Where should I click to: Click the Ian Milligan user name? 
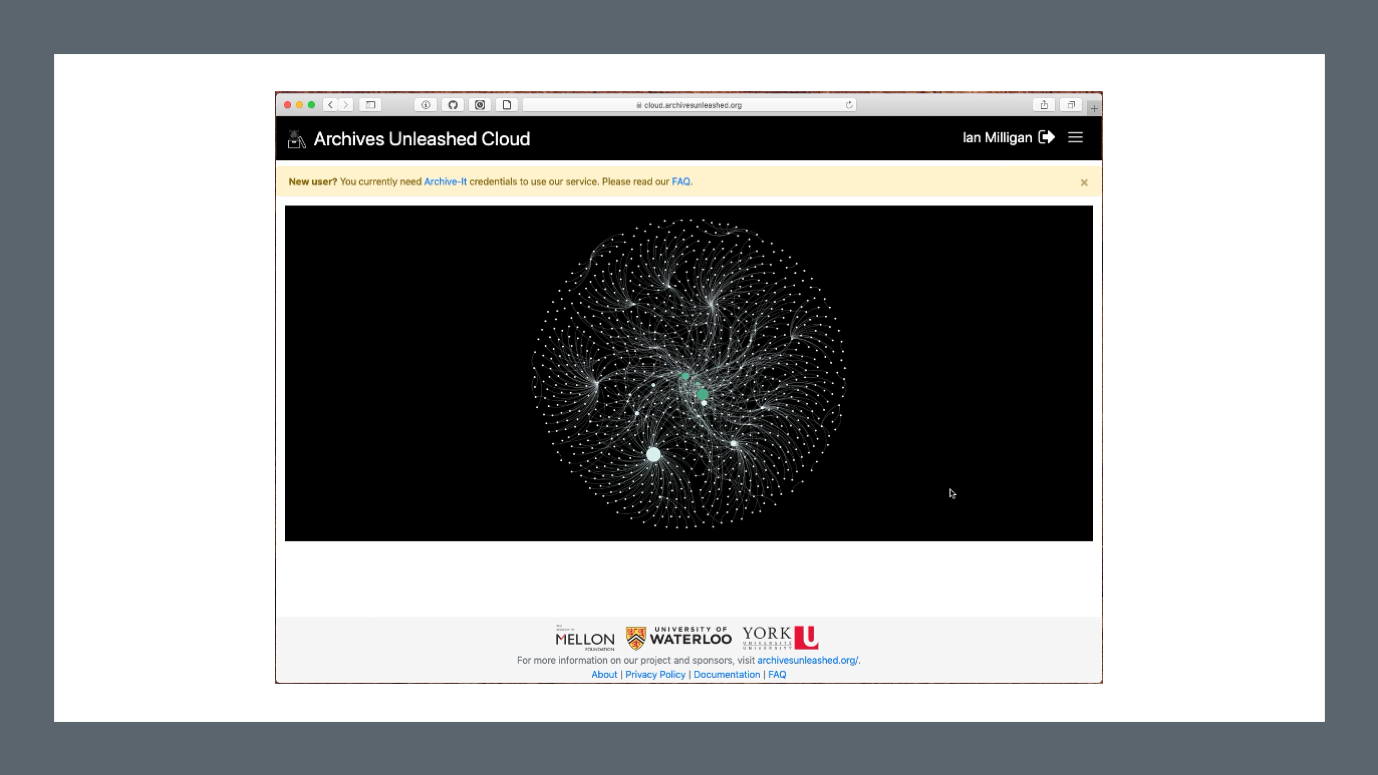[x=997, y=138]
